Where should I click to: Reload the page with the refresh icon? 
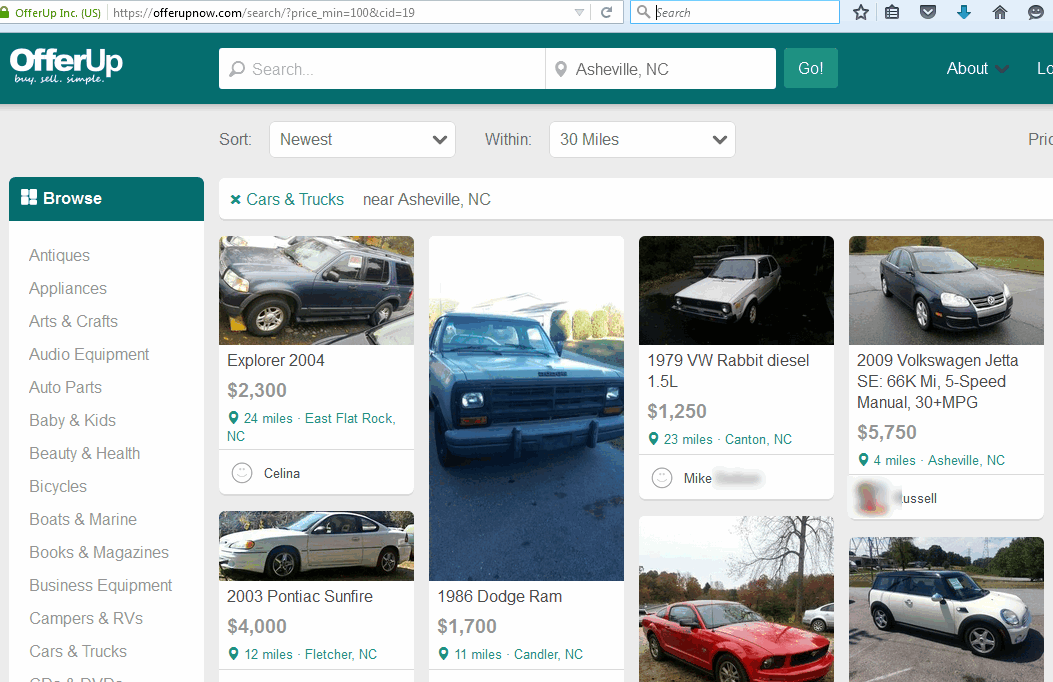pos(606,12)
